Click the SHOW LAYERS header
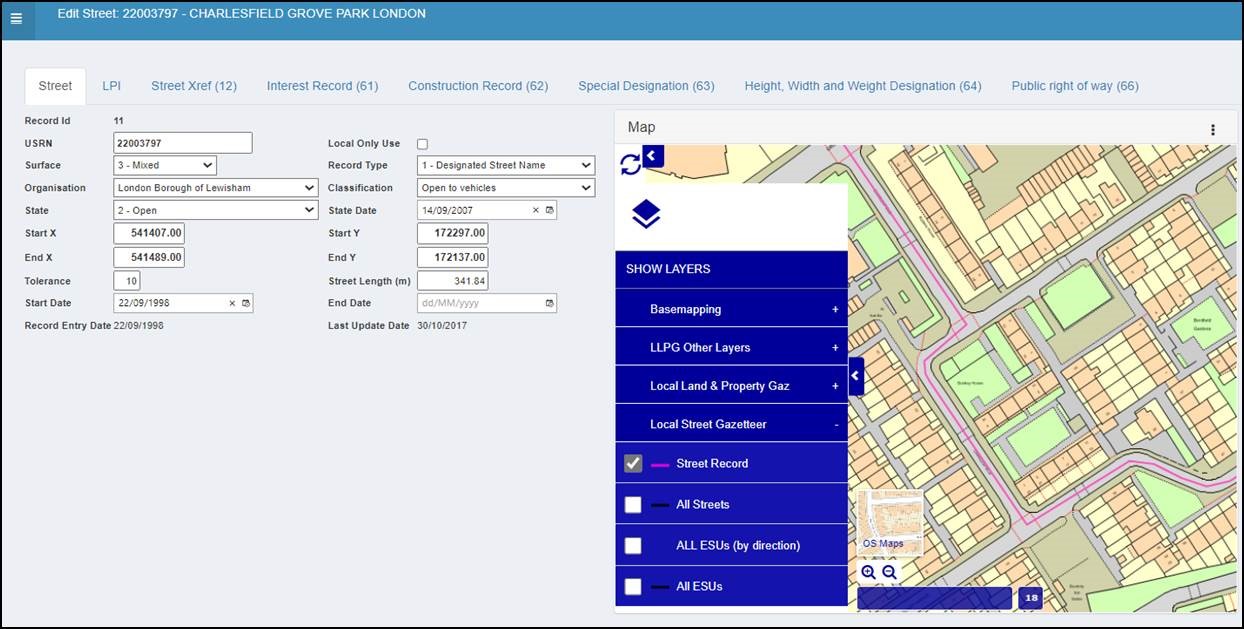 (731, 270)
